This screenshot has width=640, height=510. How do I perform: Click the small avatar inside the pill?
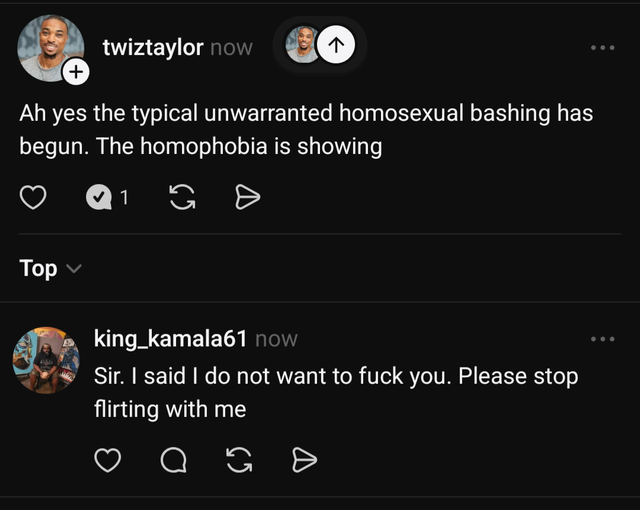coord(301,45)
